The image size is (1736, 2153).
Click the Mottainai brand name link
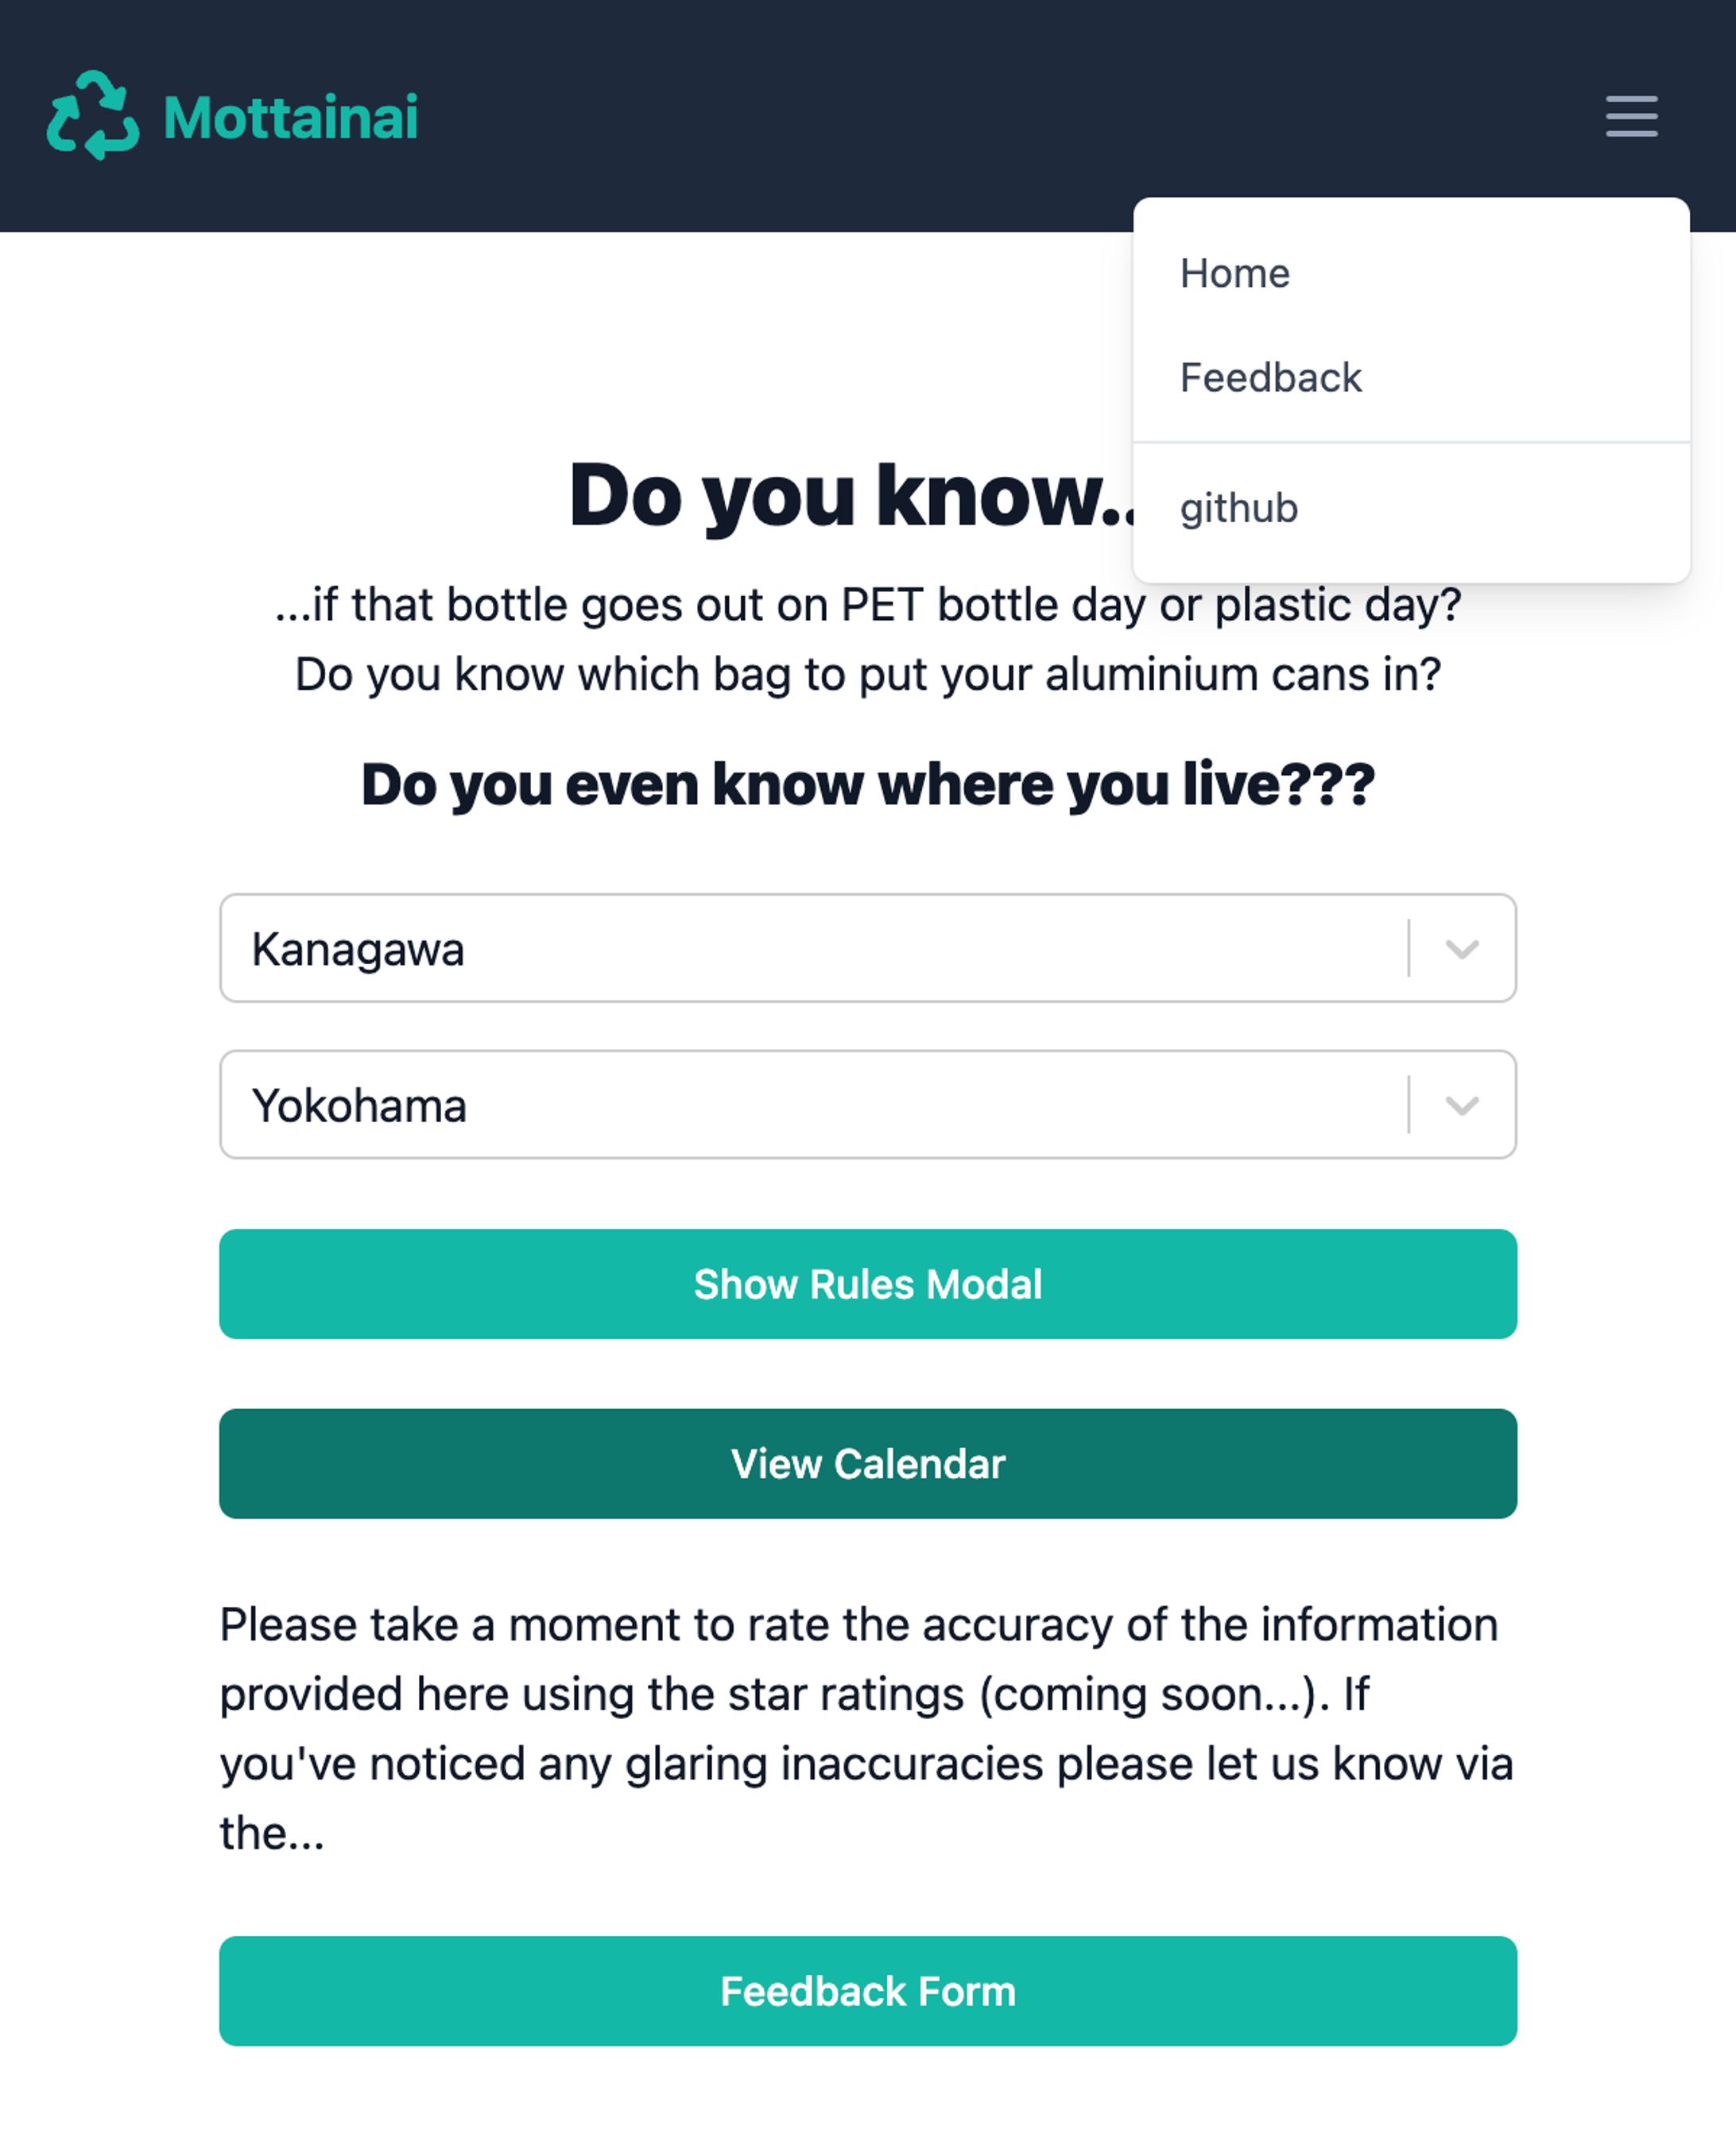tap(290, 117)
